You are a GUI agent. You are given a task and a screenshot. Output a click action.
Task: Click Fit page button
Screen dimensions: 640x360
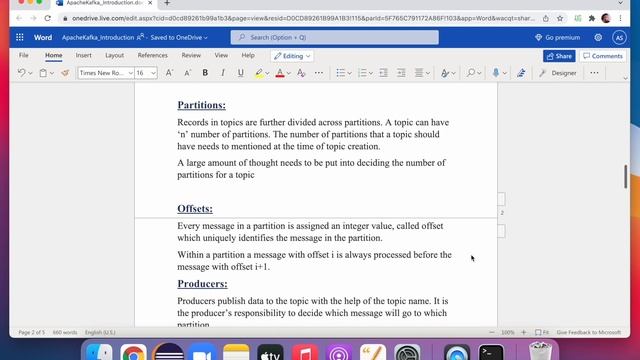click(x=542, y=332)
